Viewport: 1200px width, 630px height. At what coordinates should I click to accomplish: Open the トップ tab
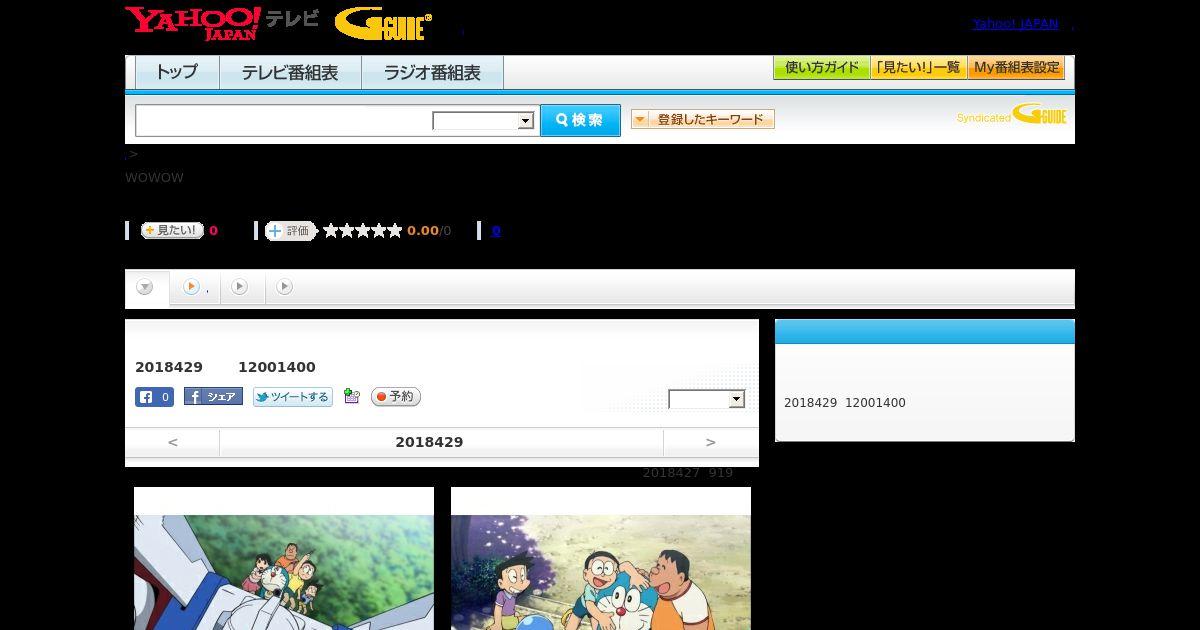pos(177,72)
